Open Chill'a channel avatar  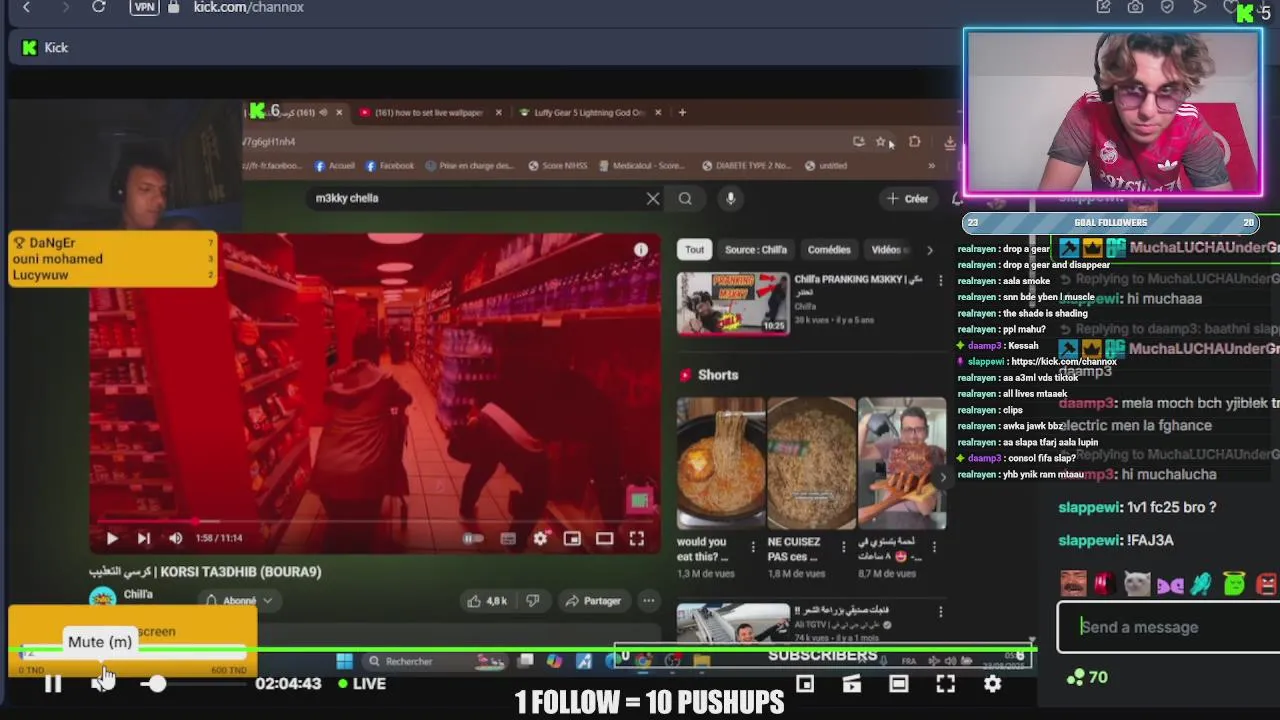102,598
